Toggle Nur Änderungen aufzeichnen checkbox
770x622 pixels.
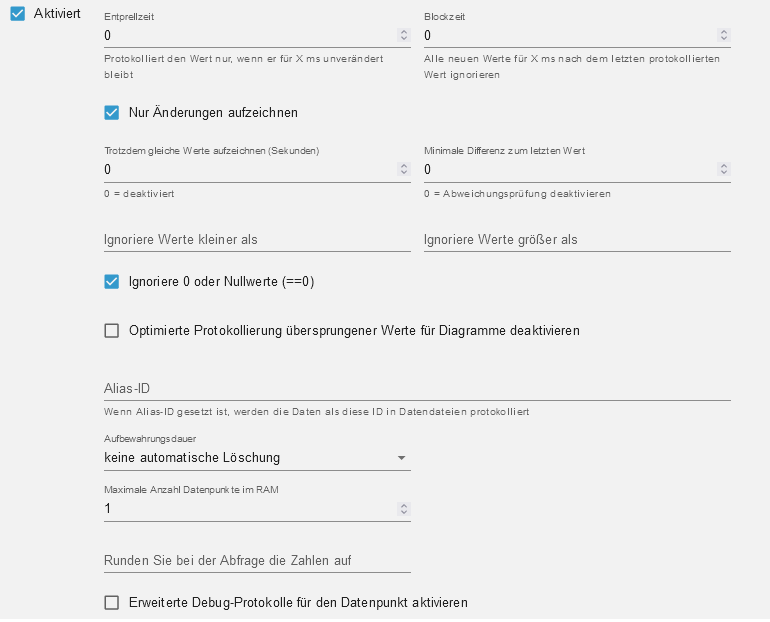pyautogui.click(x=111, y=112)
